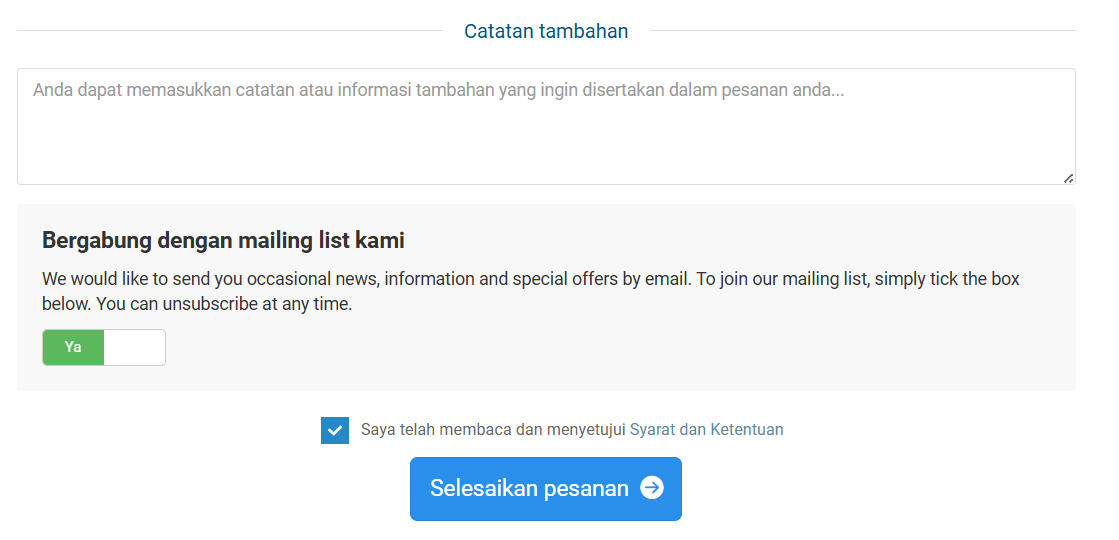Click the divider line right of Catatan tambahan
The width and height of the screenshot is (1119, 540).
click(863, 31)
